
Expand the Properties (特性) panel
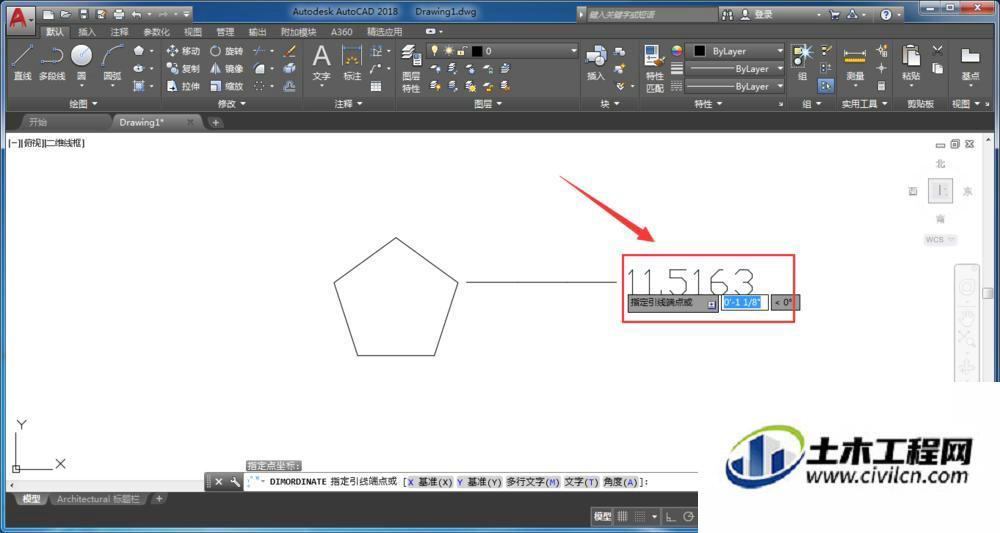[708, 103]
